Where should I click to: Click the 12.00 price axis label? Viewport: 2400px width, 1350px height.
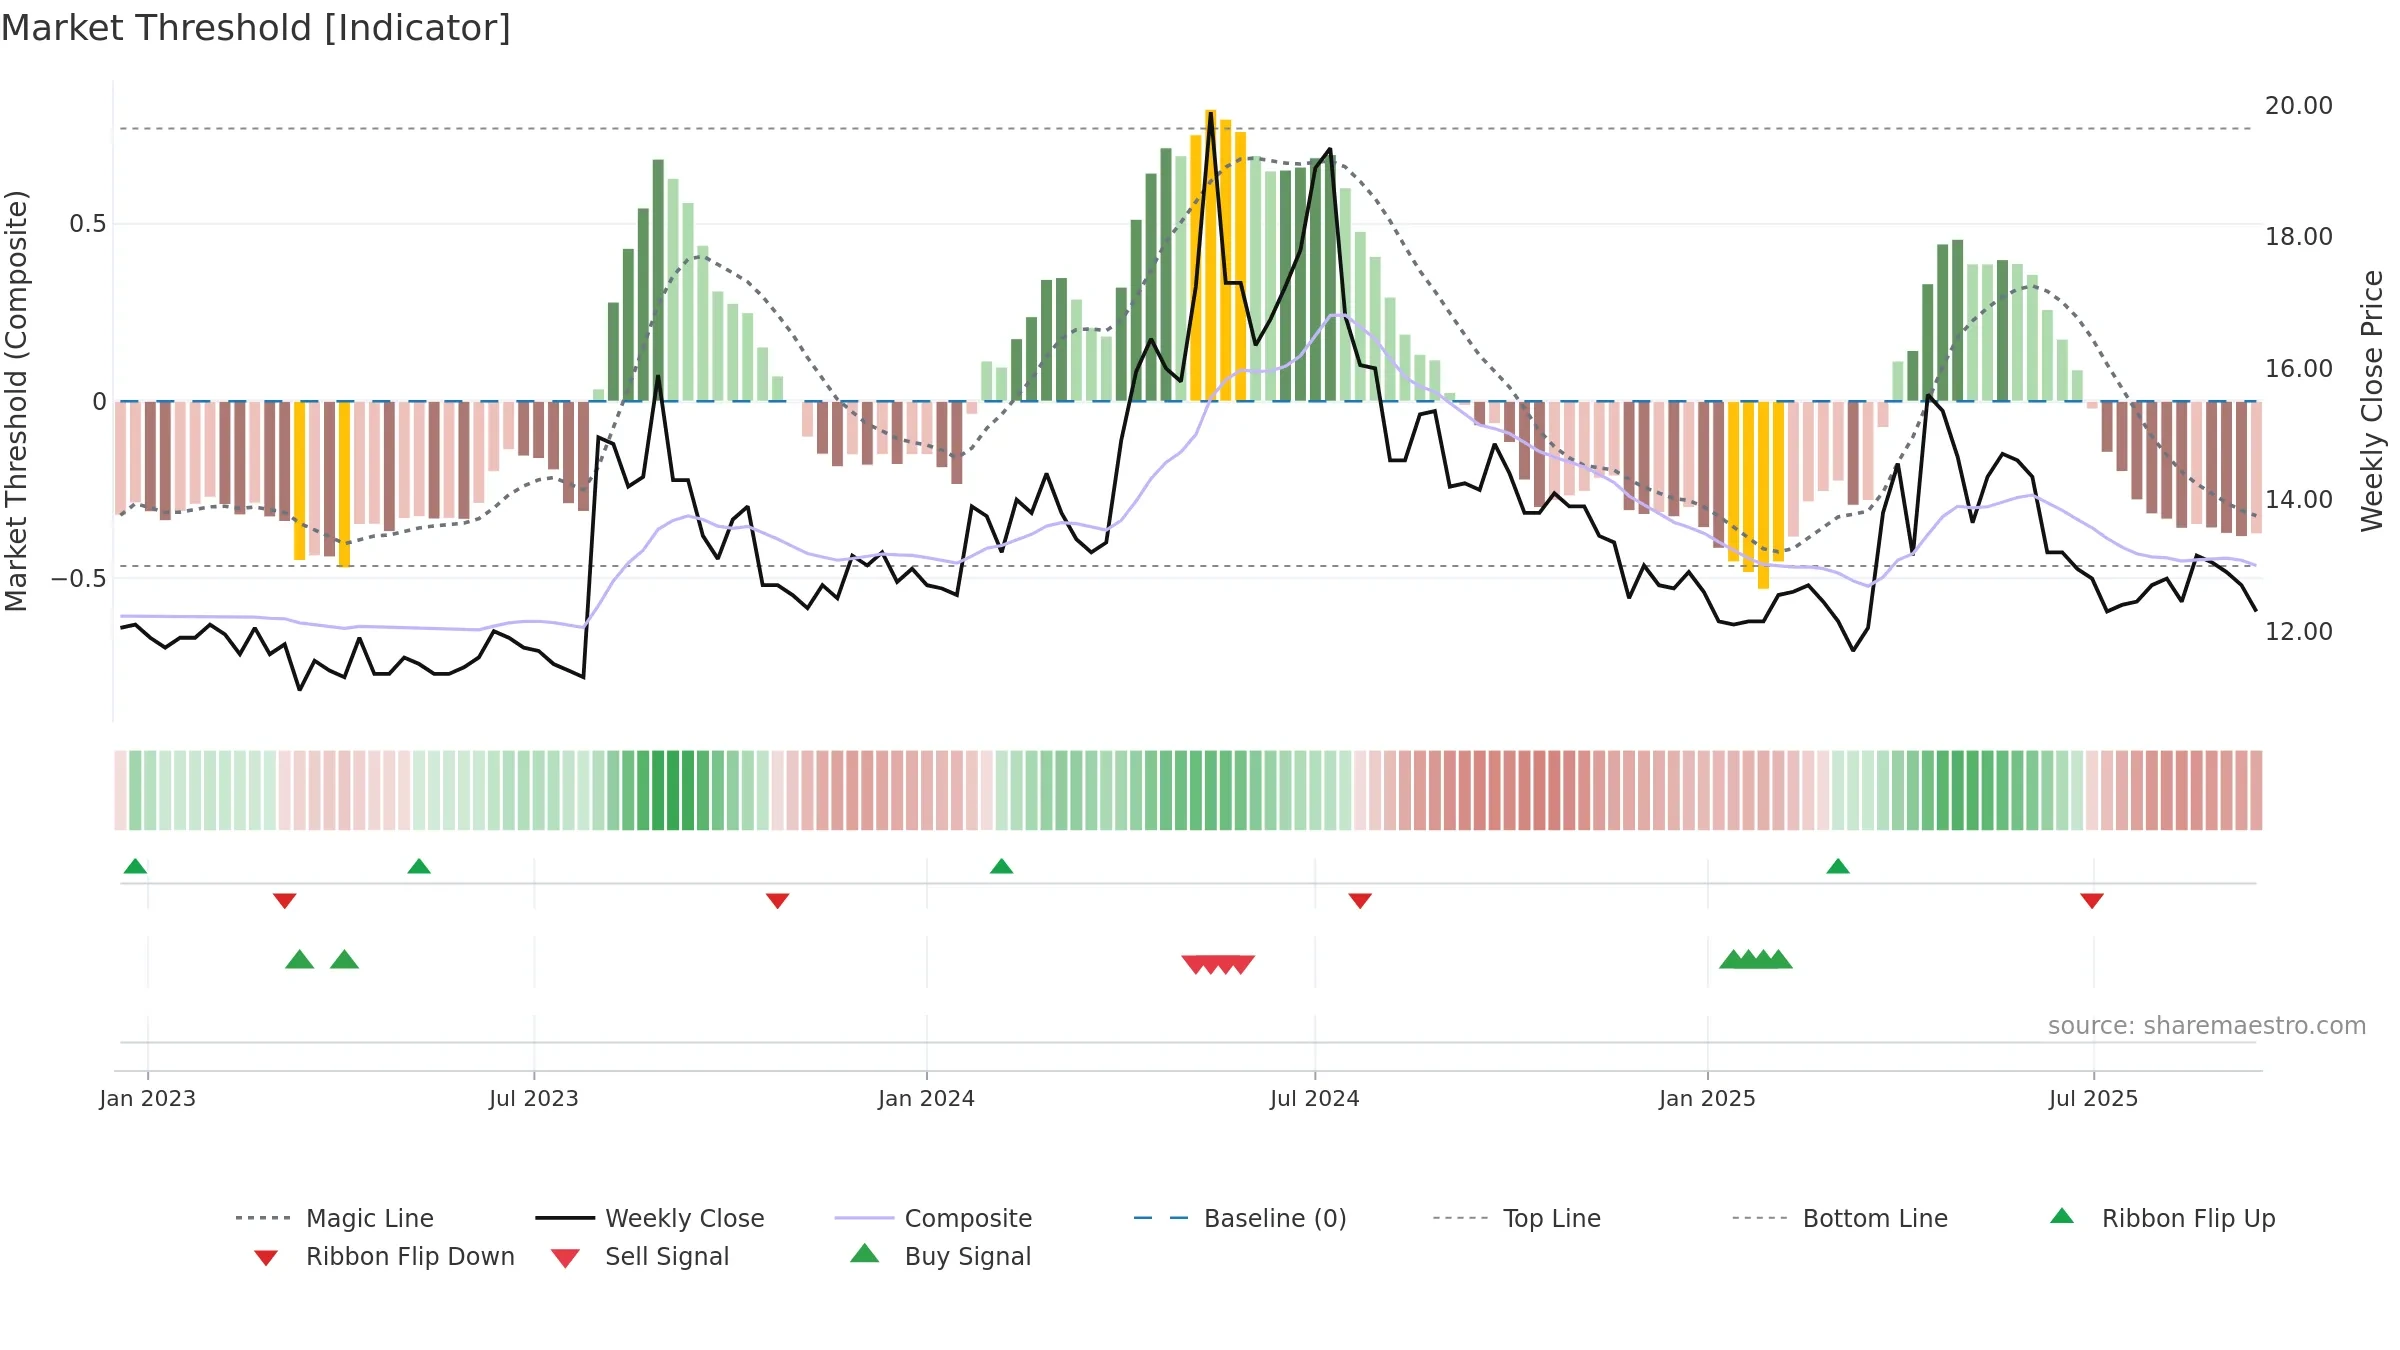click(2299, 631)
